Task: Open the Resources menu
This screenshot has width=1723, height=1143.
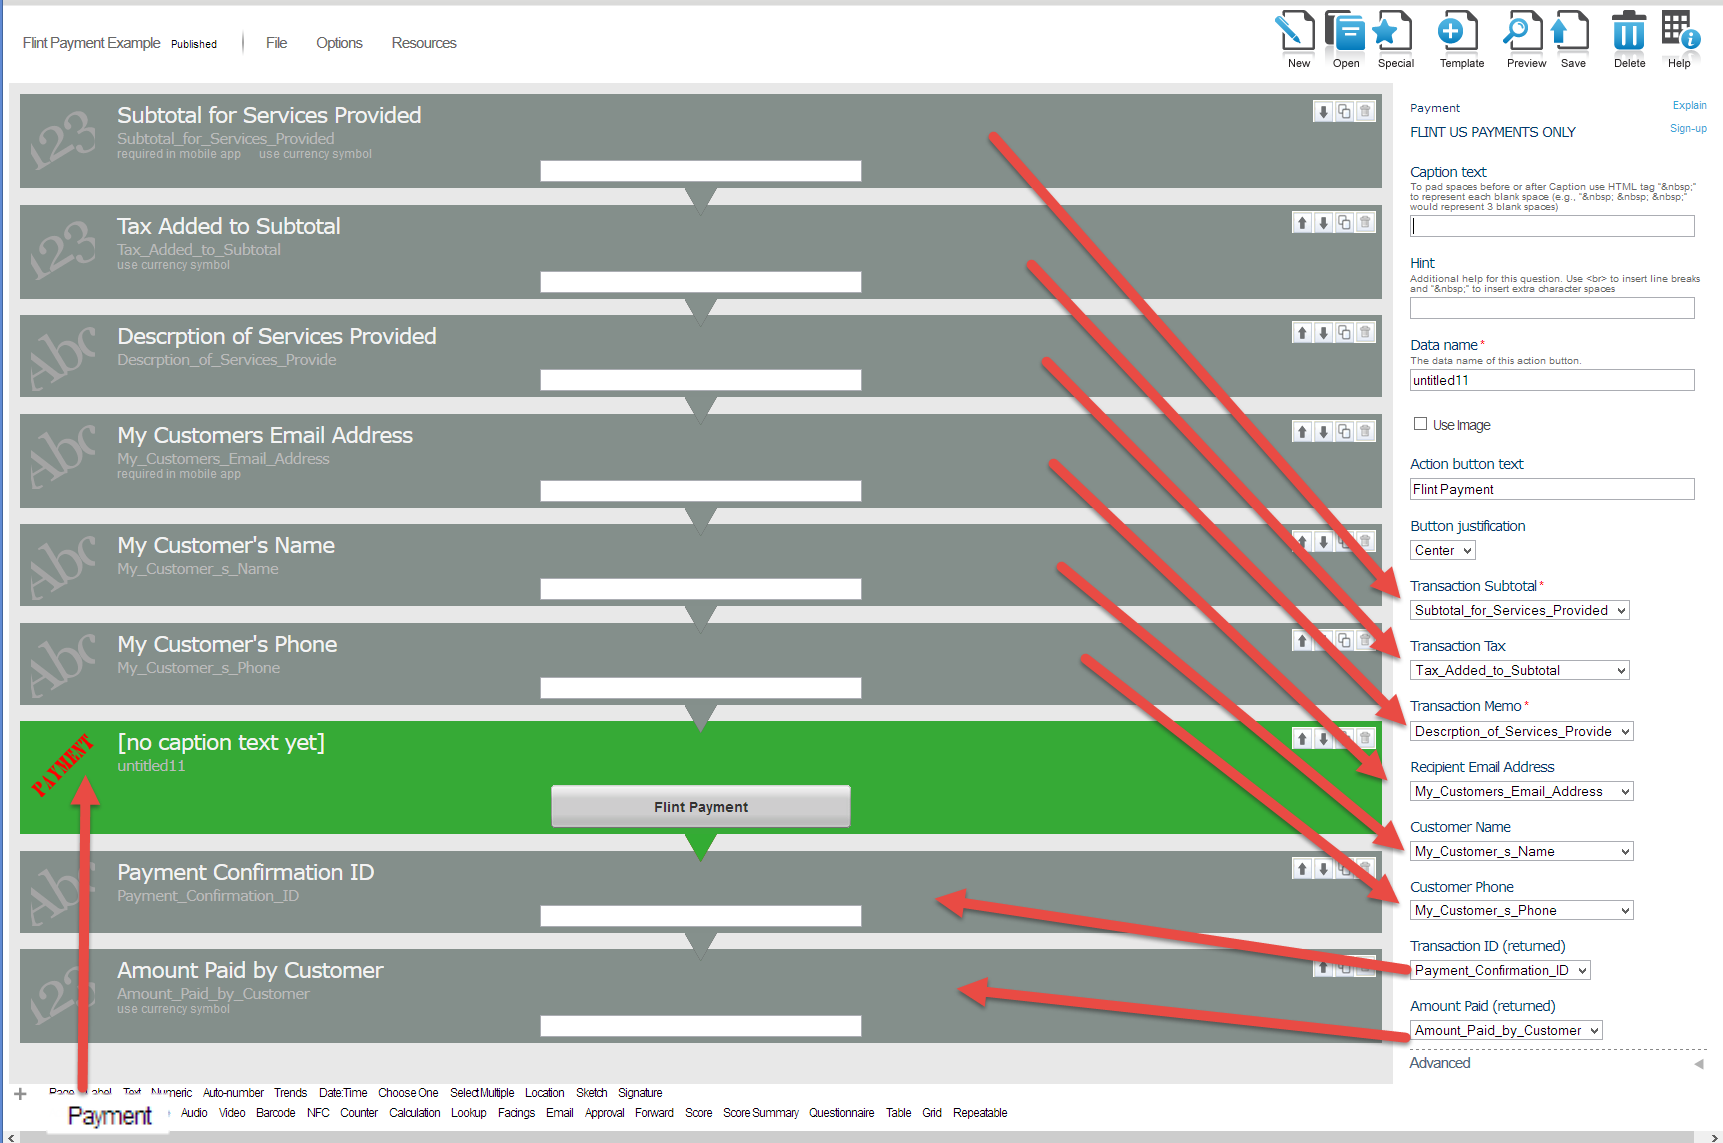Action: (423, 42)
